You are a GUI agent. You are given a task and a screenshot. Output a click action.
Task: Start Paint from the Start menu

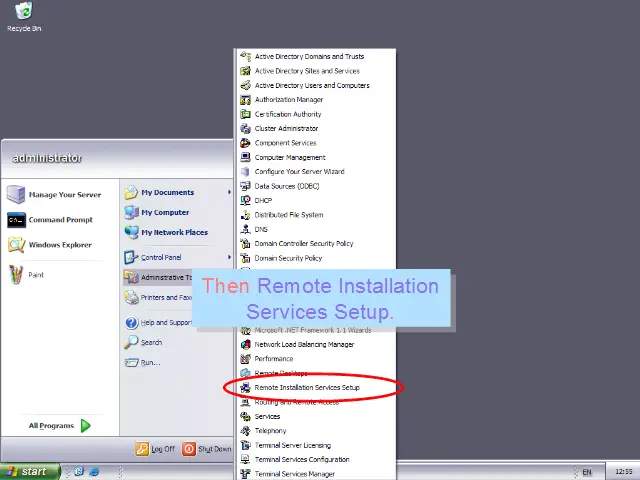(x=16, y=274)
